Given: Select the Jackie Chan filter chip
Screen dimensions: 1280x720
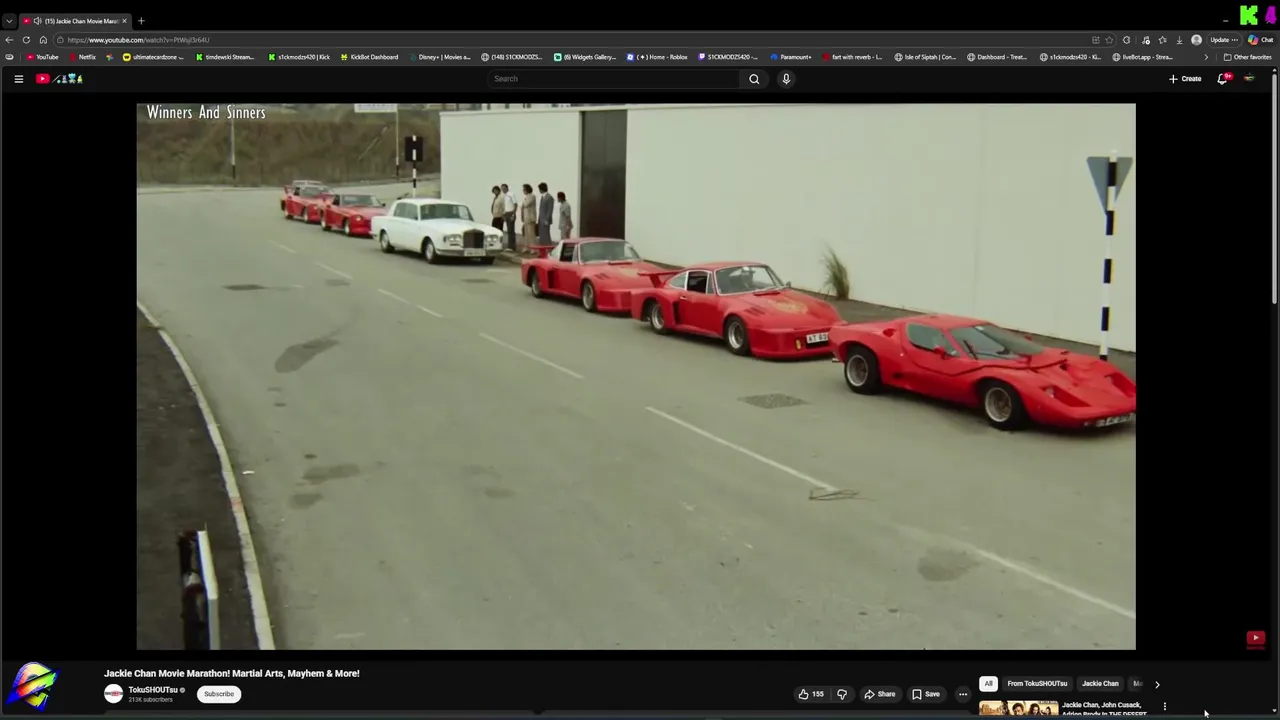Looking at the screenshot, I should (x=1100, y=684).
